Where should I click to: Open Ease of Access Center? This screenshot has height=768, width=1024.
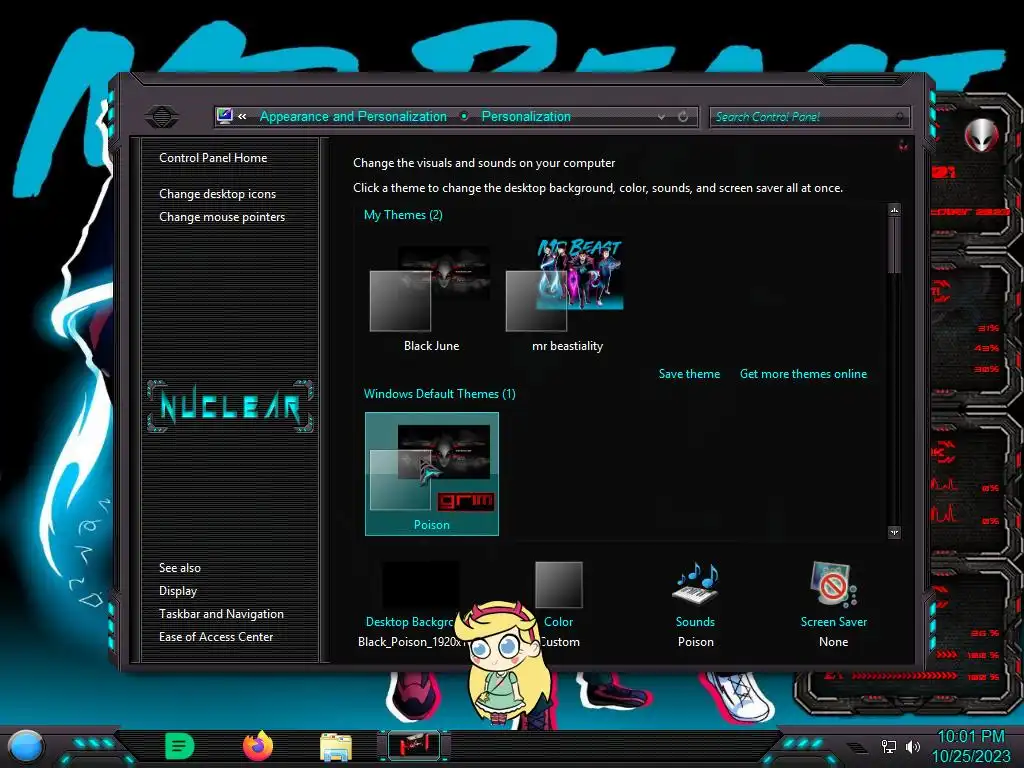pos(216,637)
